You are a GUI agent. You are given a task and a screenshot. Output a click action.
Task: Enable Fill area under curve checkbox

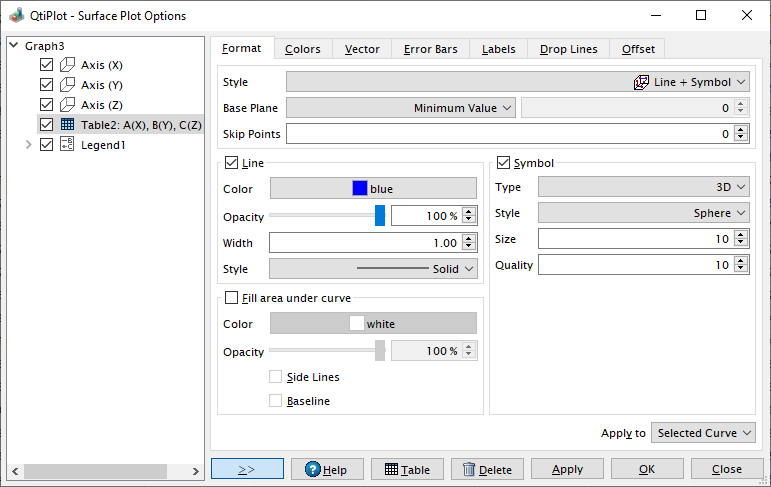[x=231, y=298]
